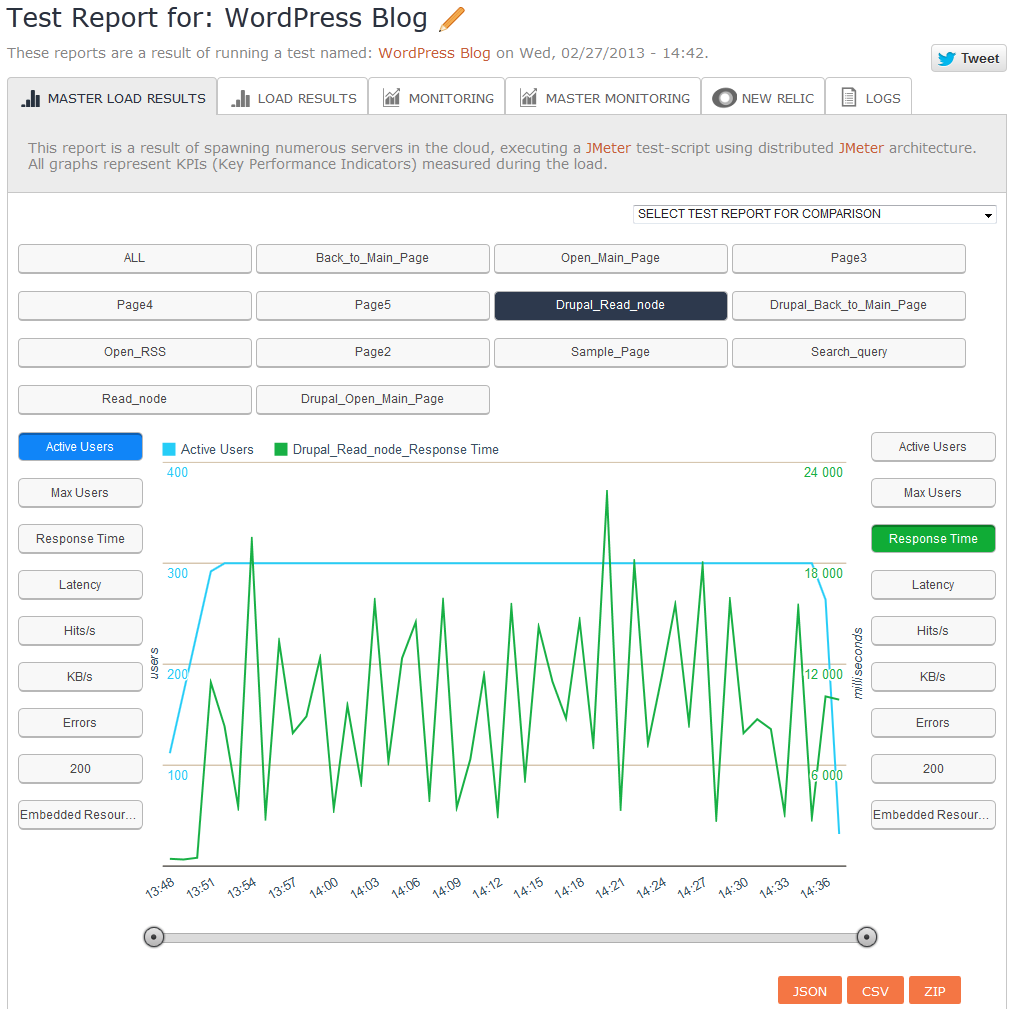Screen dimensions: 1014x1009
Task: Click the 24 000 right axis value
Action: pyautogui.click(x=823, y=473)
